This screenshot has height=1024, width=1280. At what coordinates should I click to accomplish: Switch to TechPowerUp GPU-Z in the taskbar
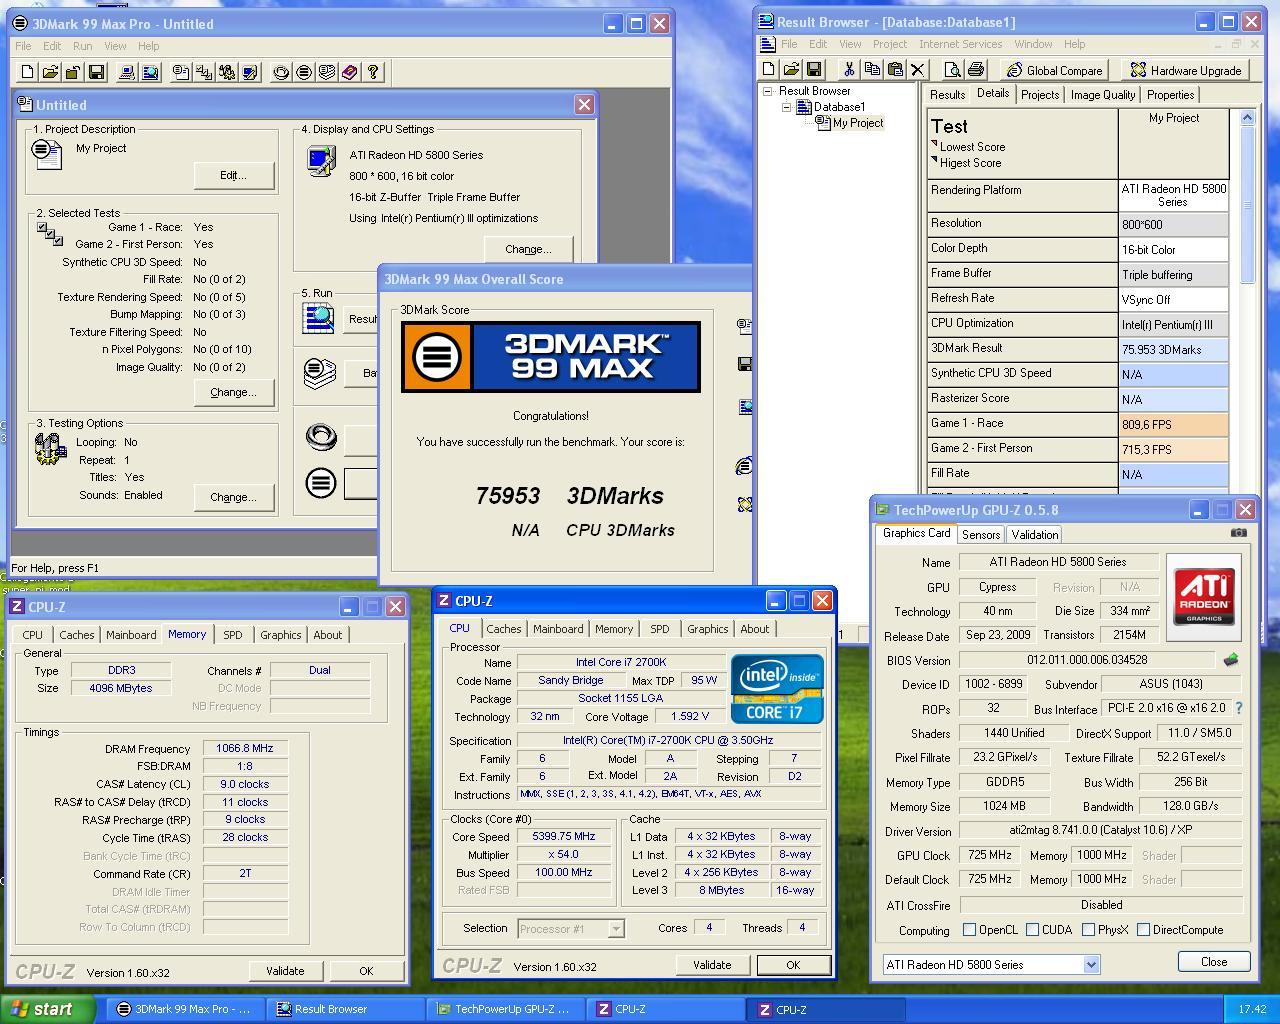[504, 1009]
